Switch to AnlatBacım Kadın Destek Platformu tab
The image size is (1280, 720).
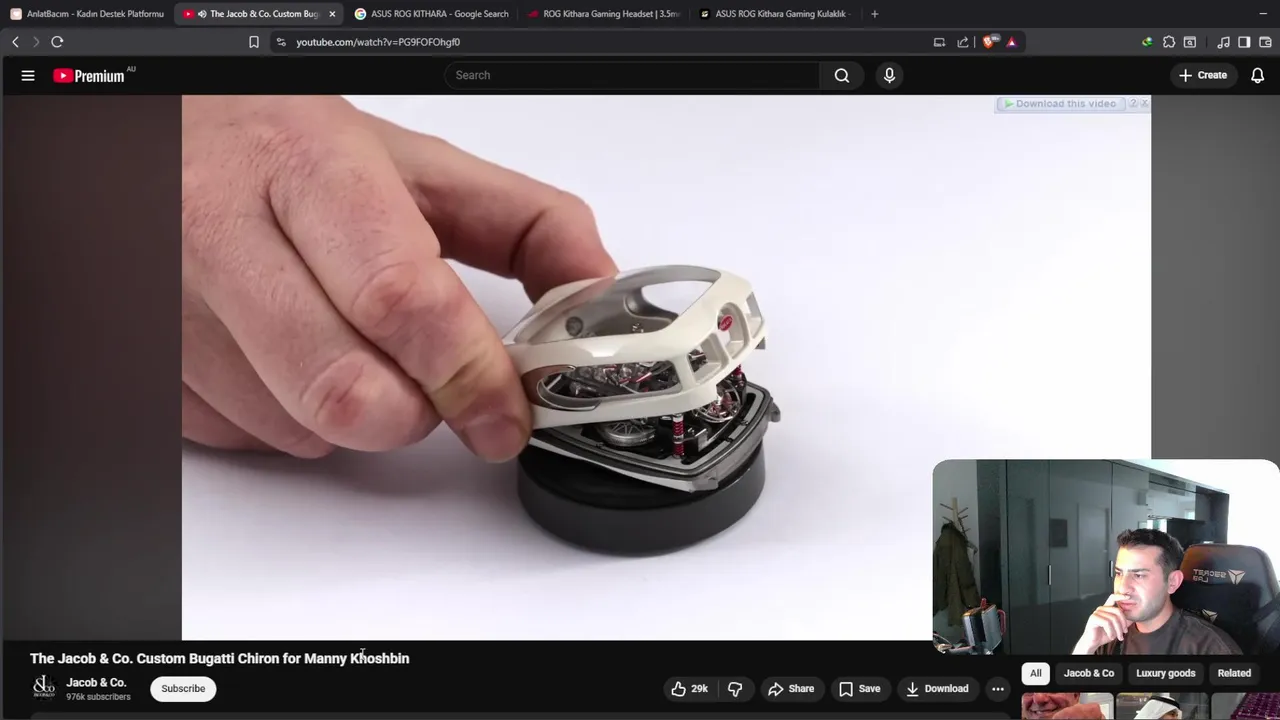(87, 14)
